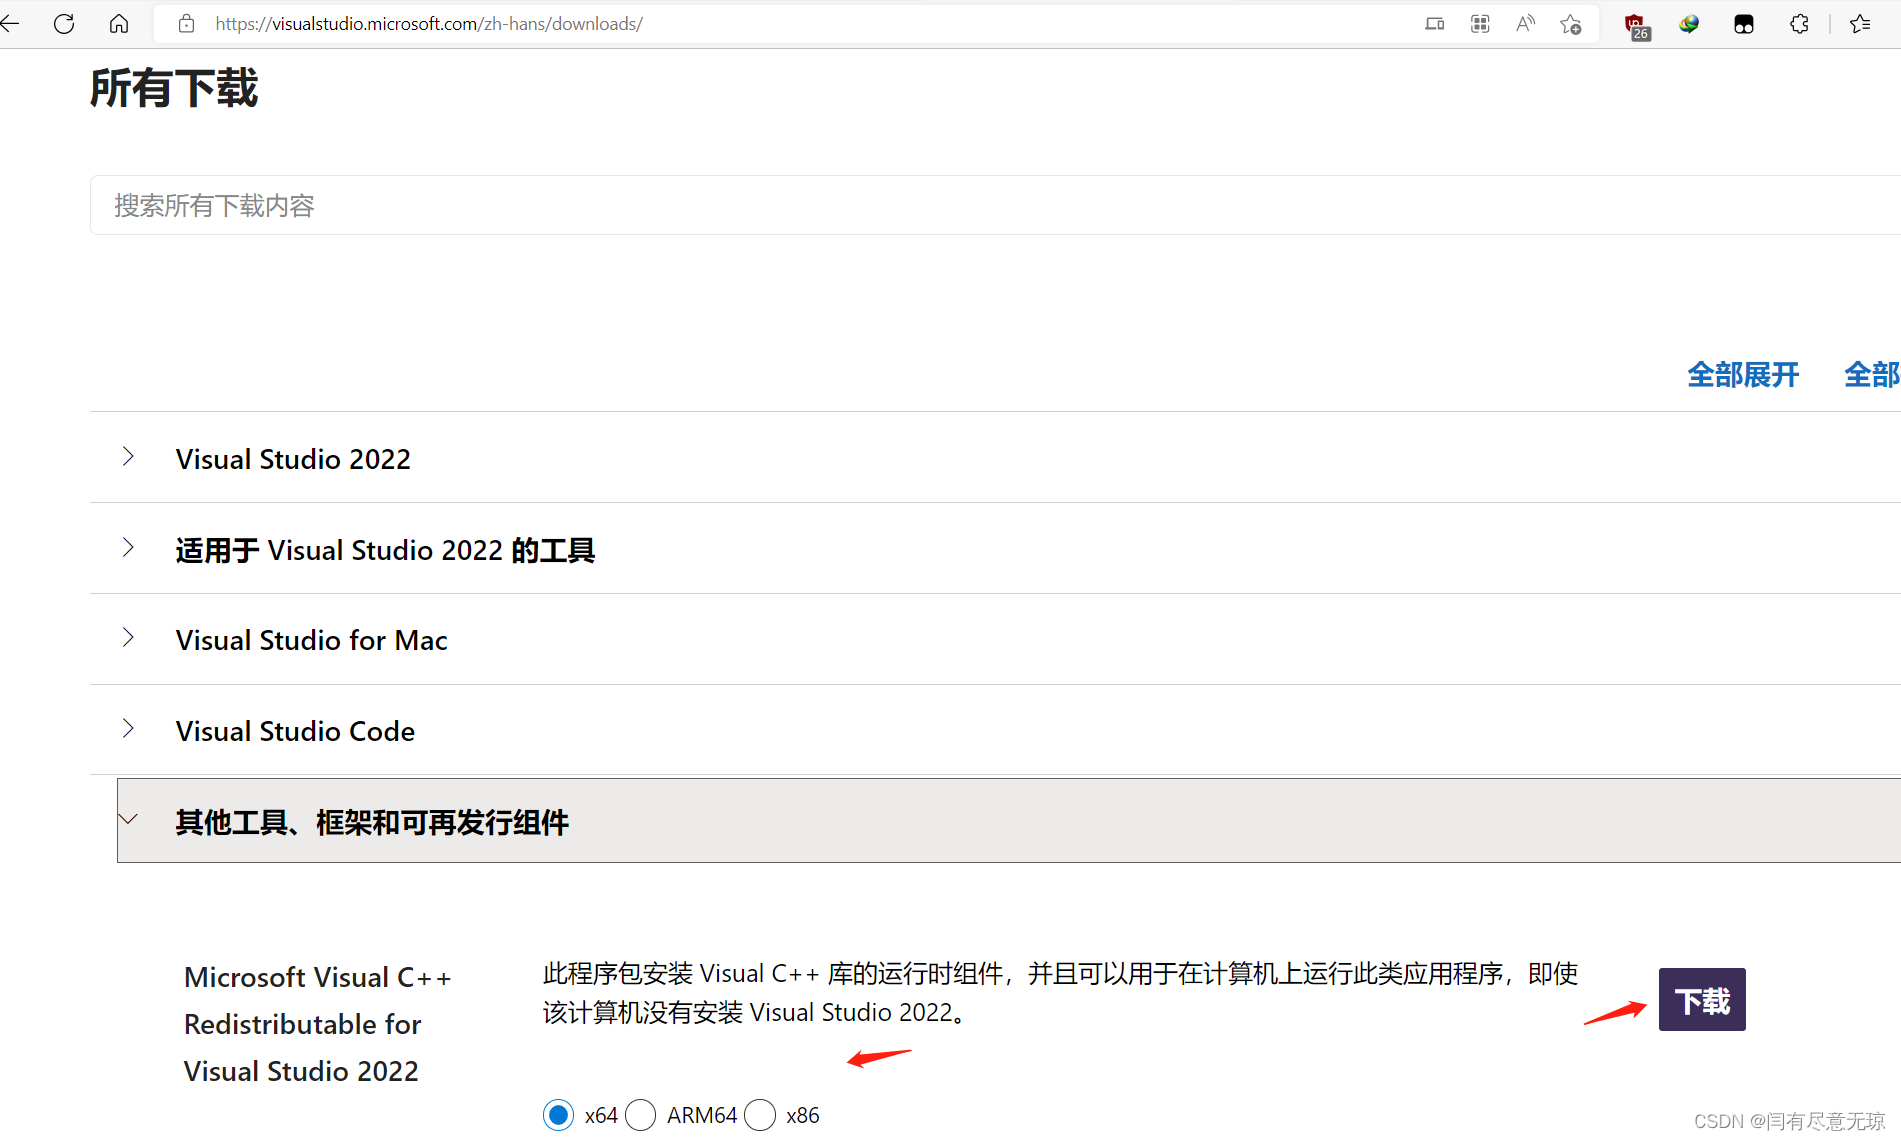1901x1141 pixels.
Task: Add this page to favorites
Action: tap(1571, 24)
